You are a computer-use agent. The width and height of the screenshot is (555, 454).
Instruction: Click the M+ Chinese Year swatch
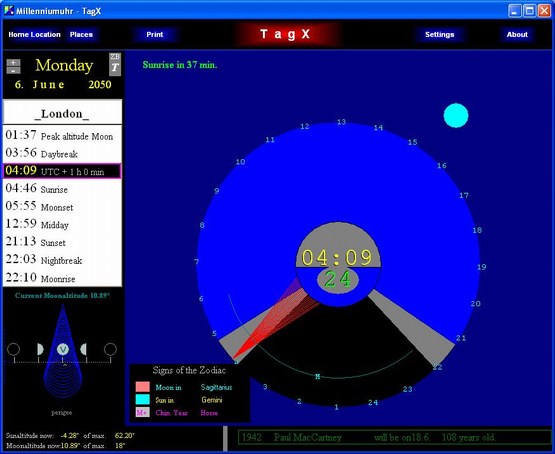(x=143, y=412)
